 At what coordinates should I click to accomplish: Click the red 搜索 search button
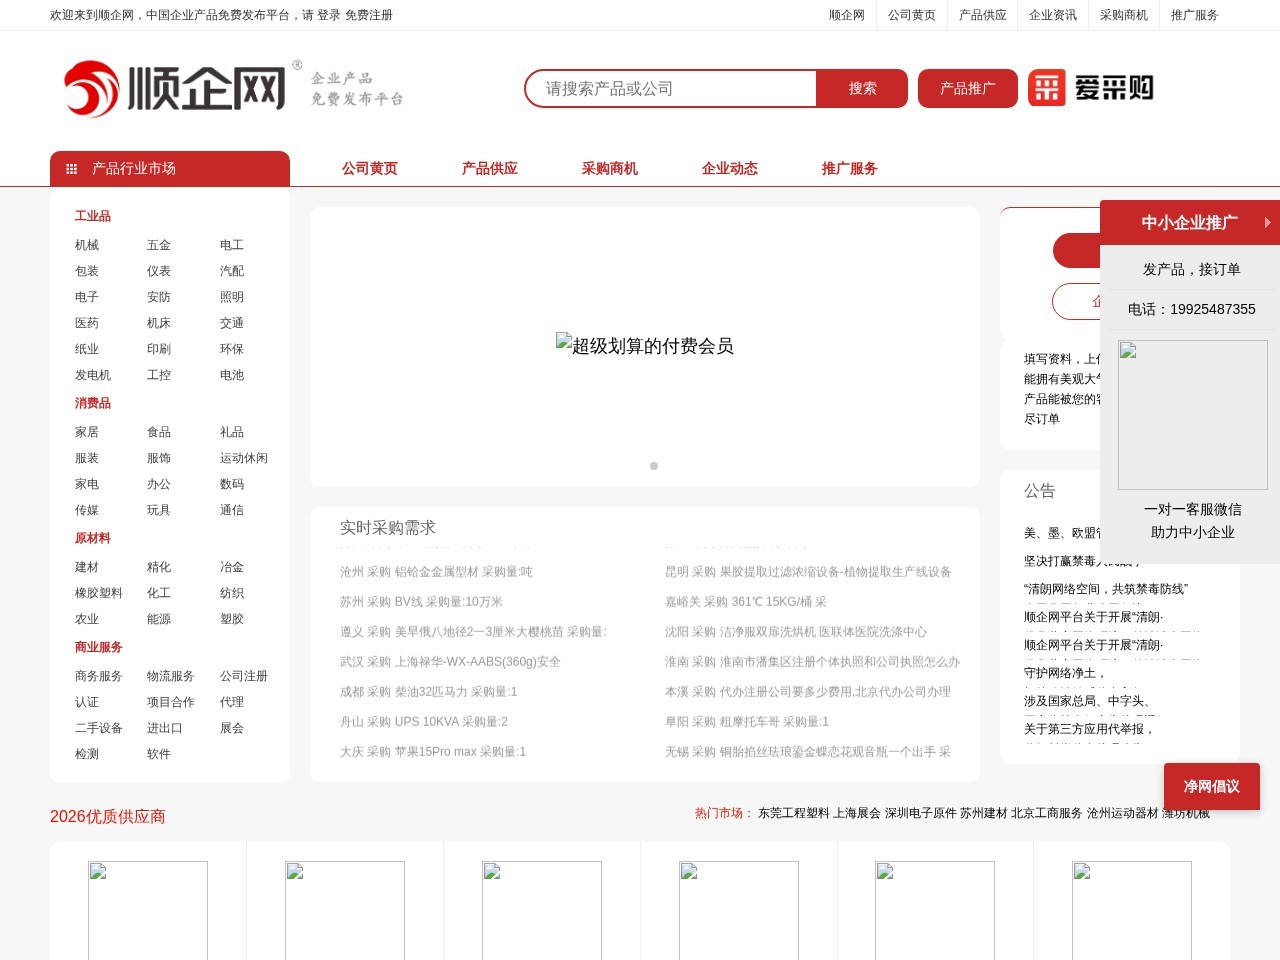pos(862,88)
